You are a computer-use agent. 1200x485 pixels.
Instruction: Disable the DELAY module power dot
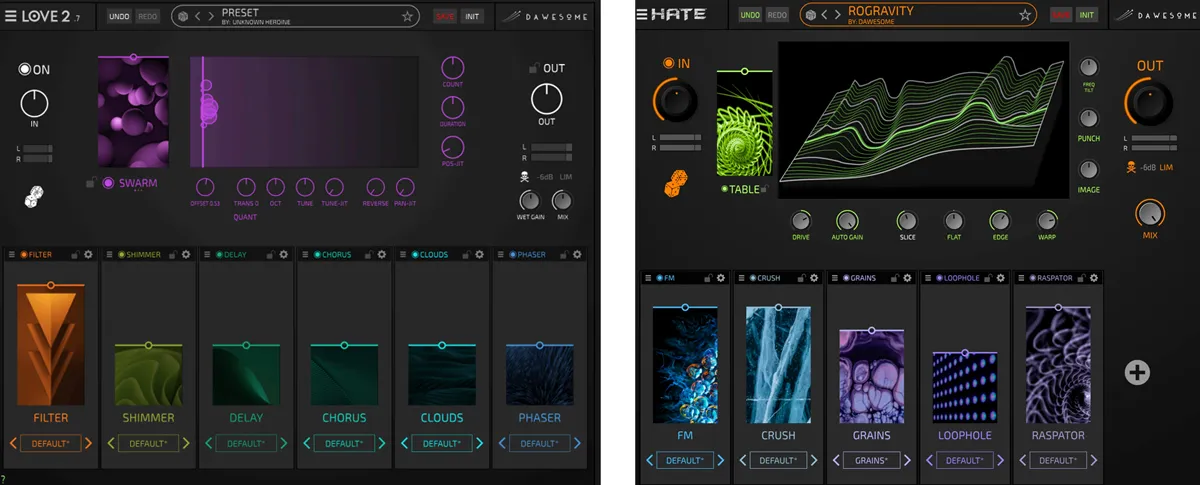(220, 255)
